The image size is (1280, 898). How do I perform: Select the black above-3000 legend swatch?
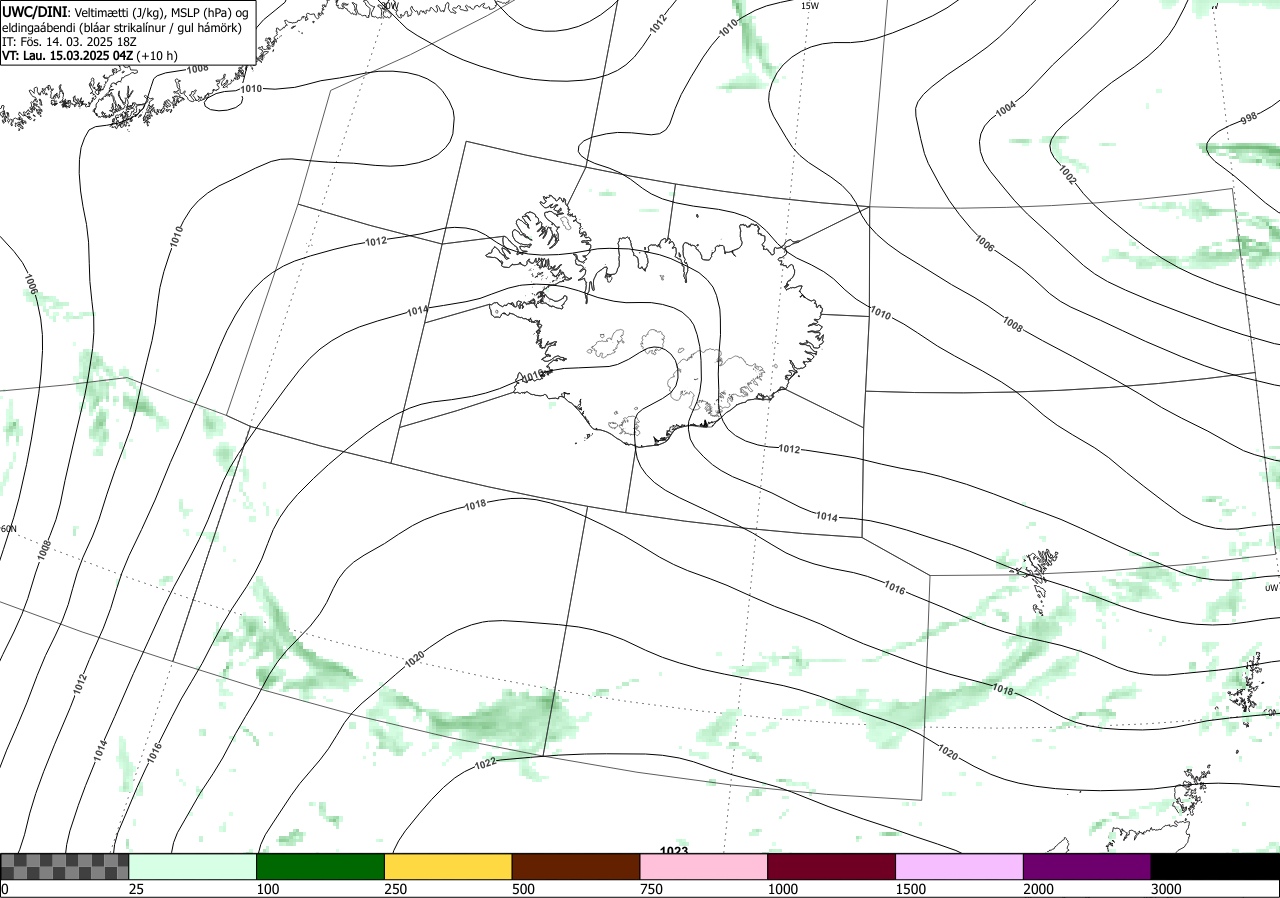(x=1215, y=866)
